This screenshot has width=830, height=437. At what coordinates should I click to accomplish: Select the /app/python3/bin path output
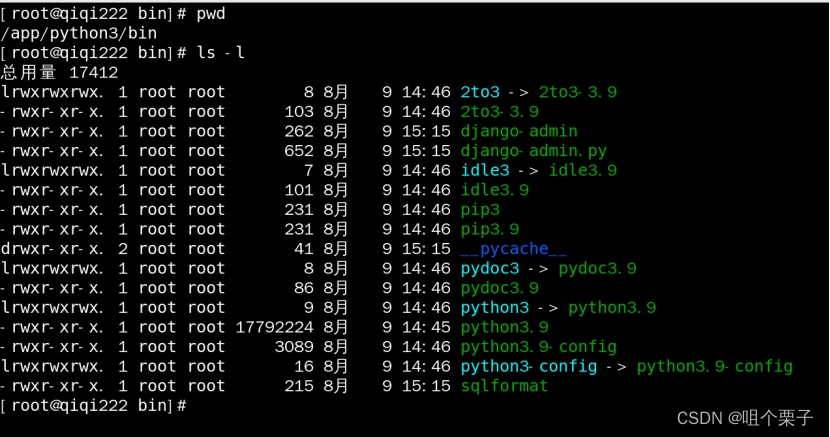[79, 33]
